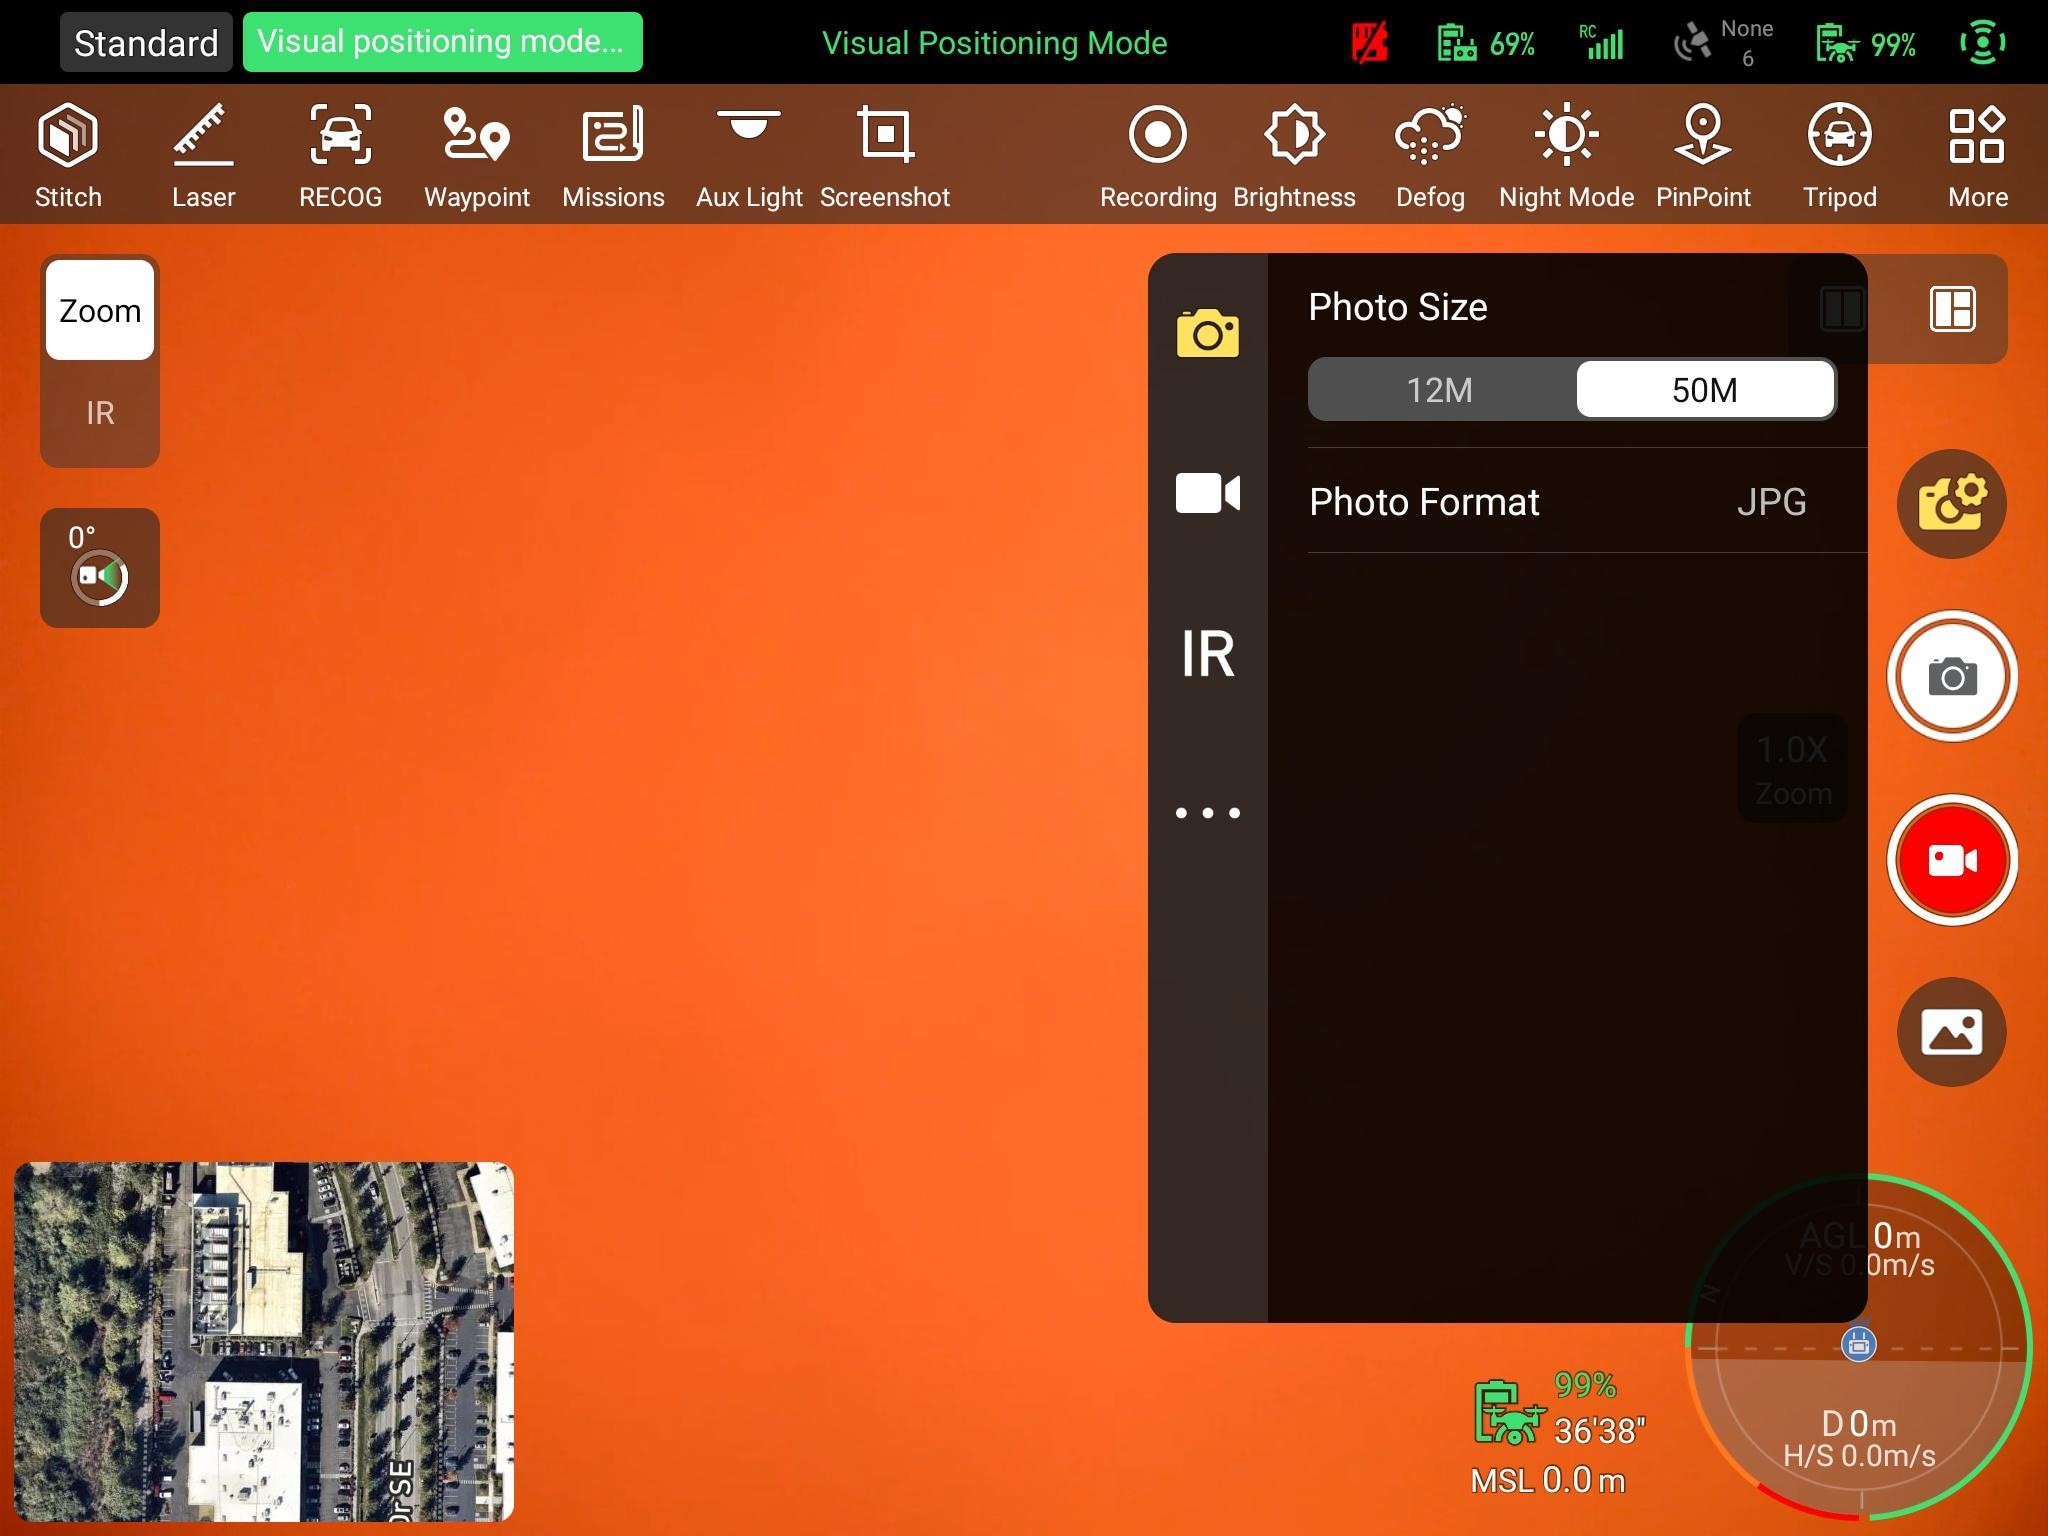Tap the home point marker in compass
The width and height of the screenshot is (2048, 1536).
click(1858, 1345)
